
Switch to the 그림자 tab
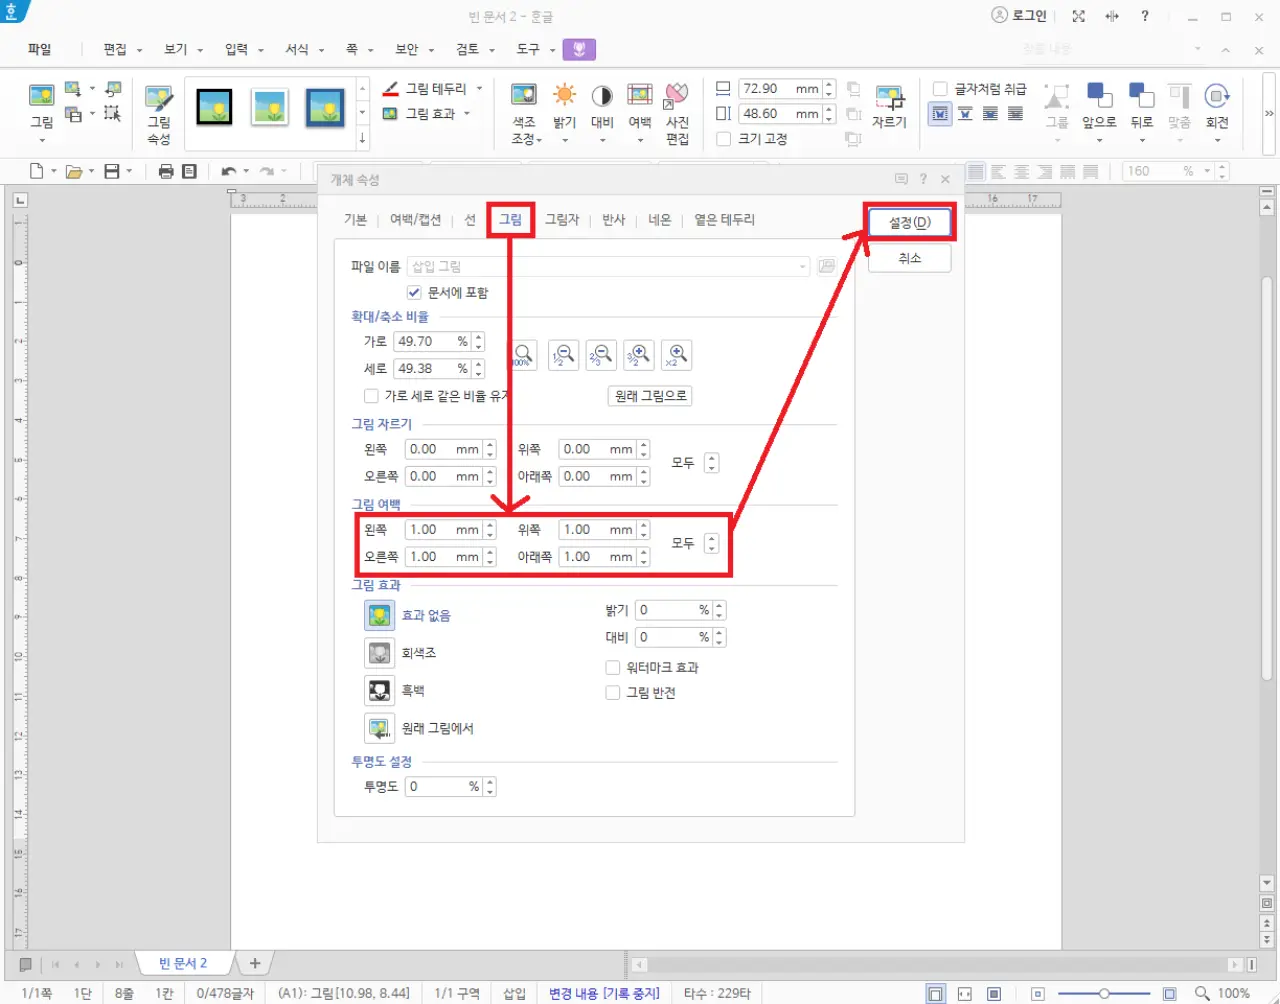pos(562,220)
